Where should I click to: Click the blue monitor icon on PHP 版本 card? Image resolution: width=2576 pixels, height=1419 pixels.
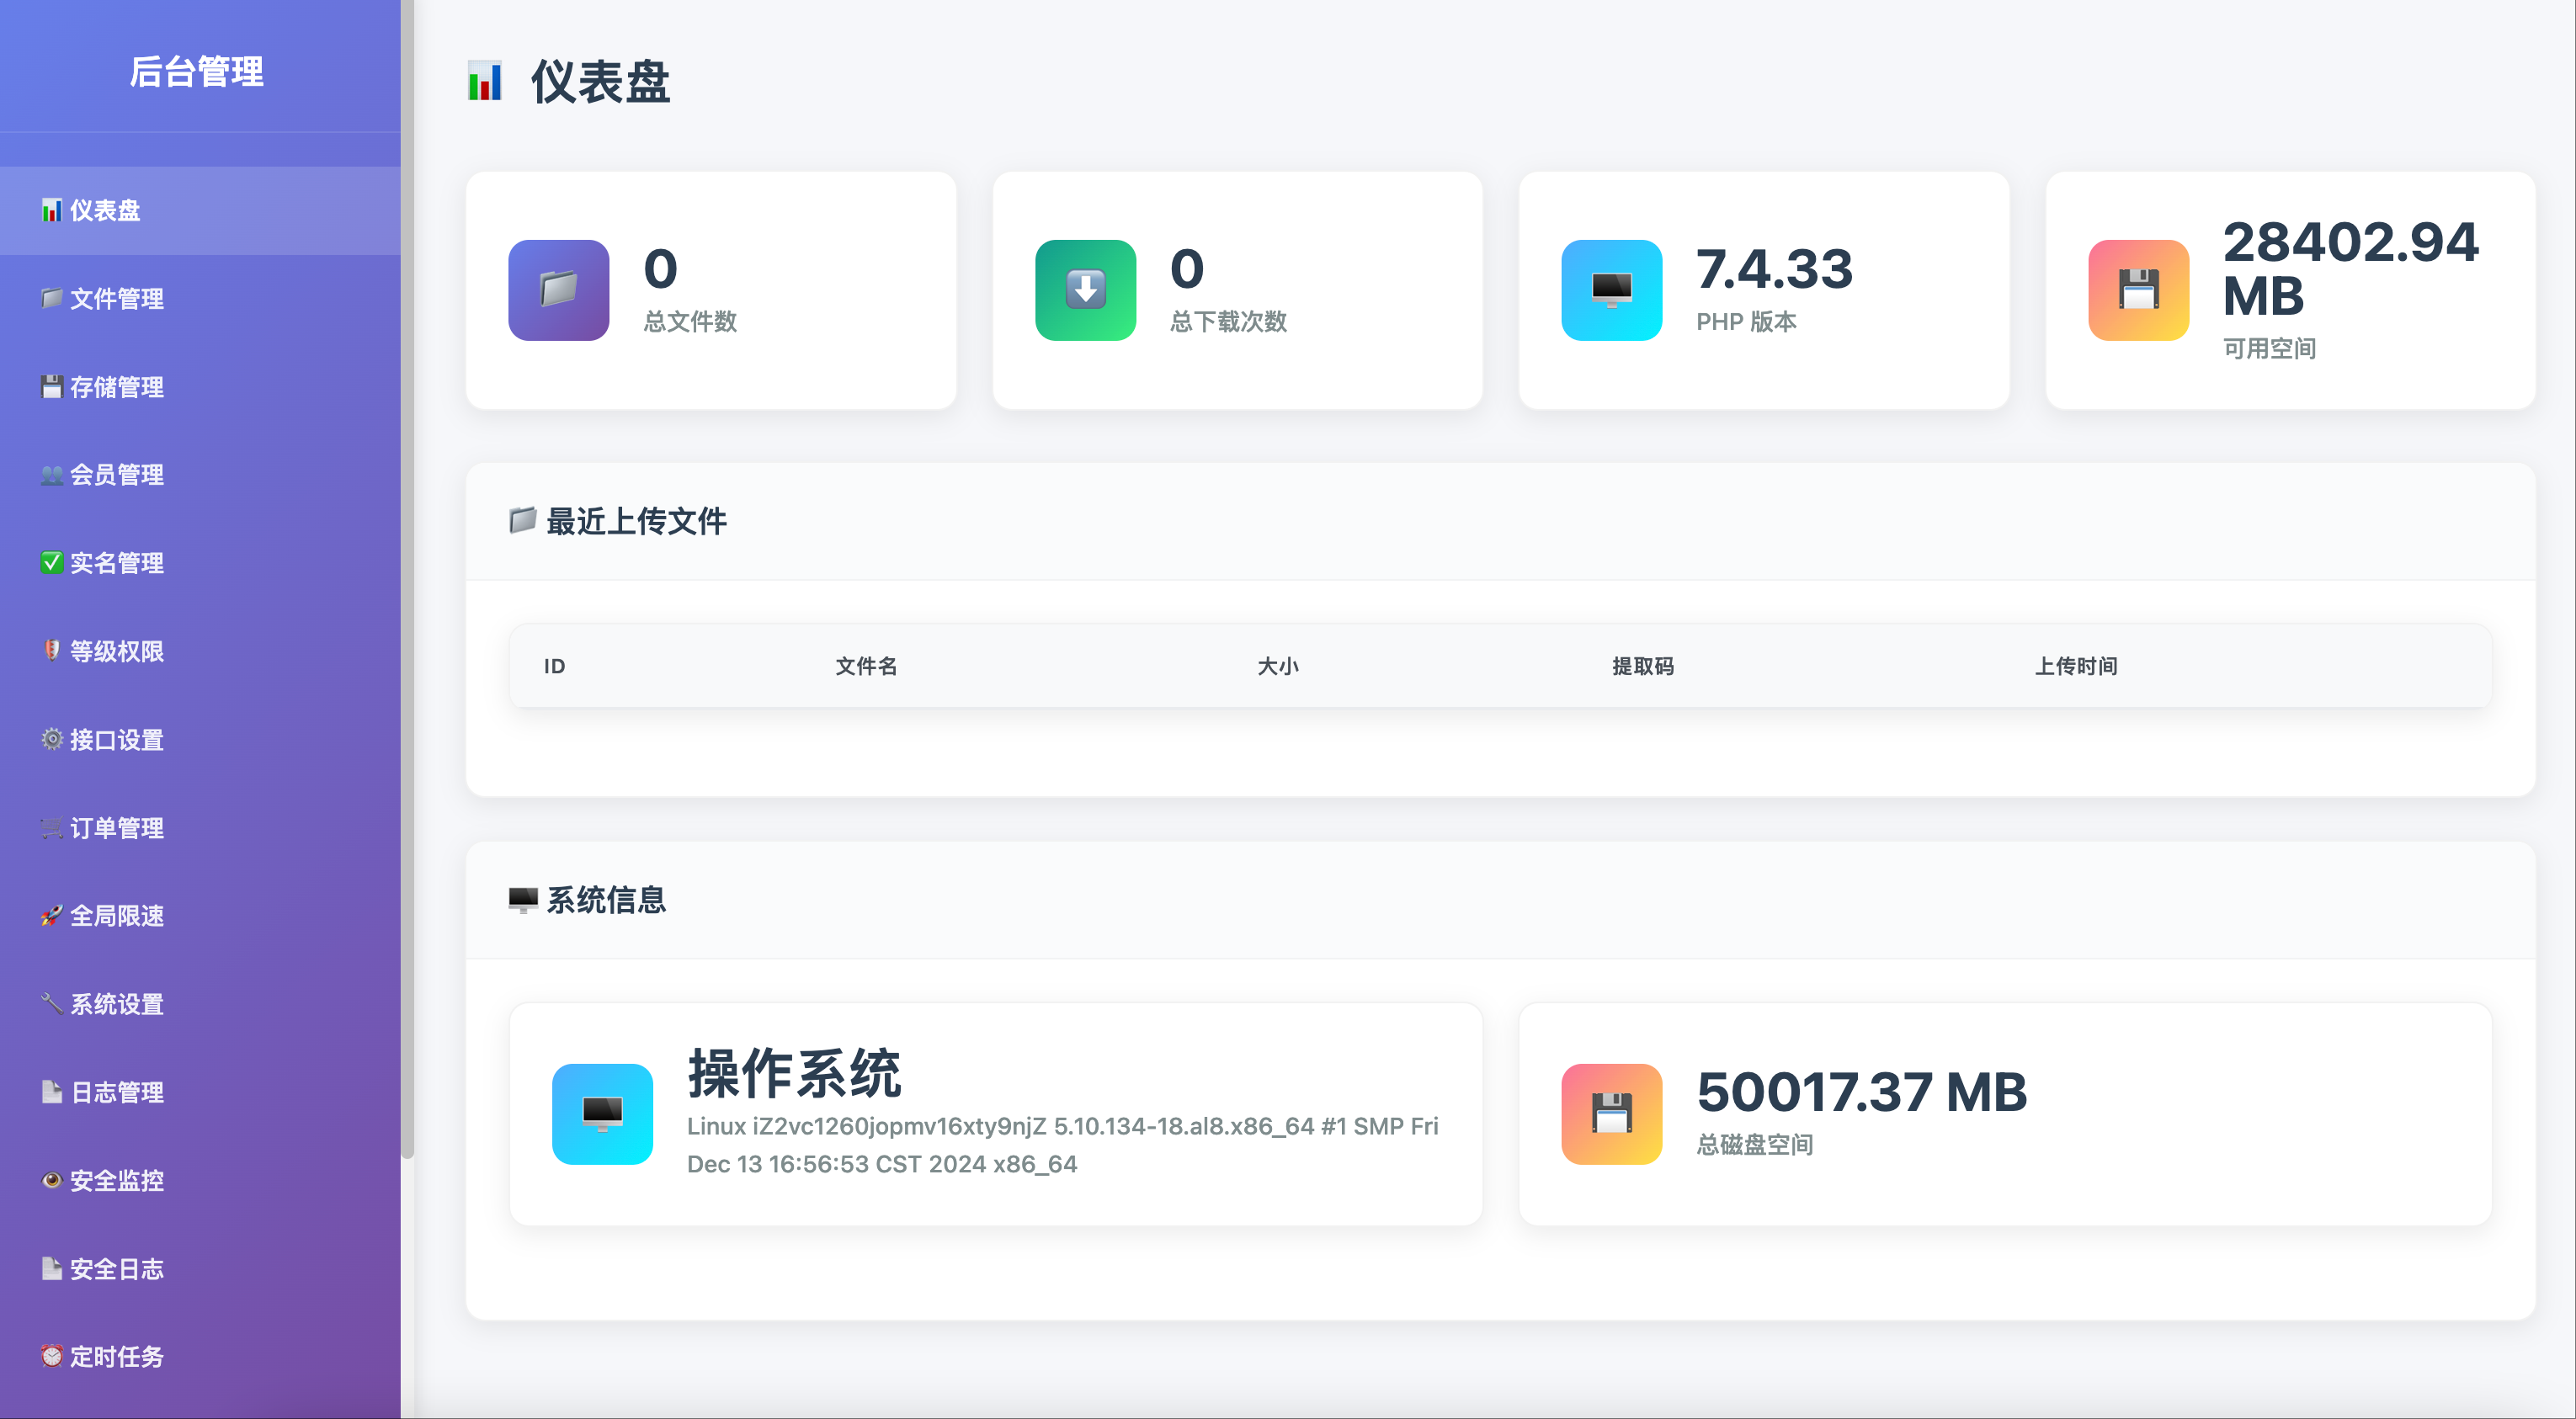pos(1612,290)
